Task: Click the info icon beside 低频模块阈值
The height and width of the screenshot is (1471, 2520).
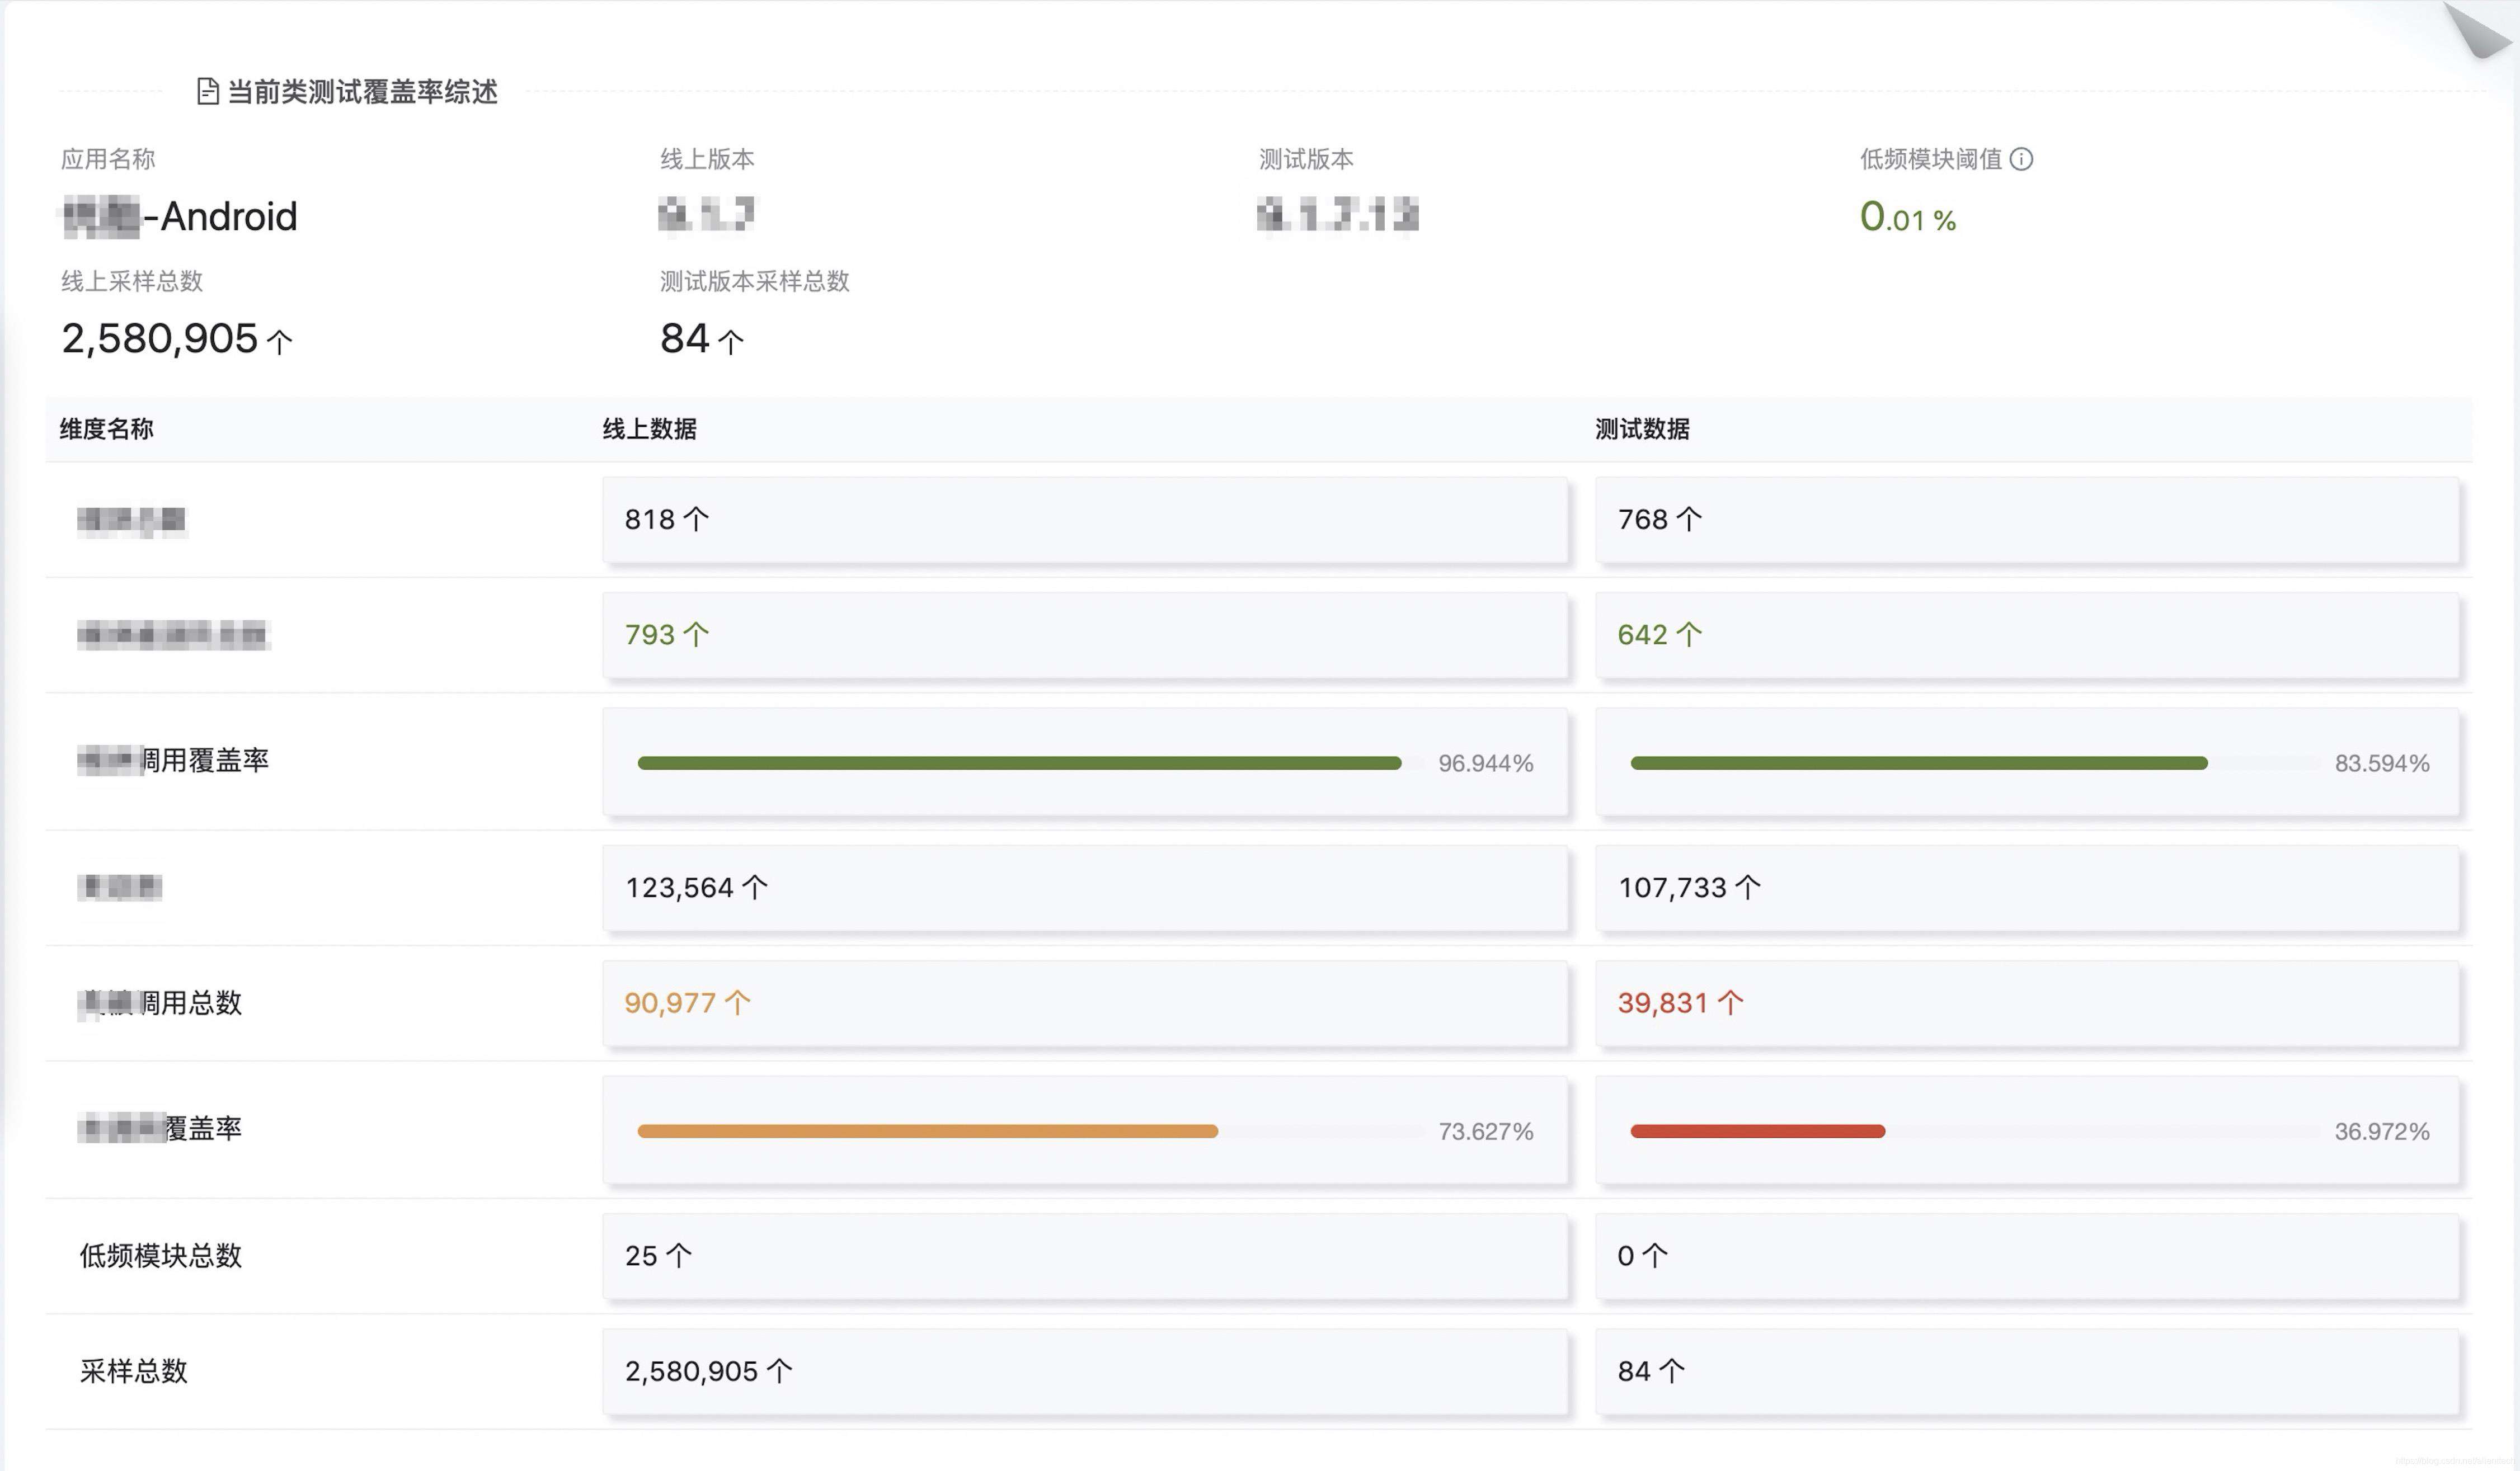Action: pos(2020,159)
